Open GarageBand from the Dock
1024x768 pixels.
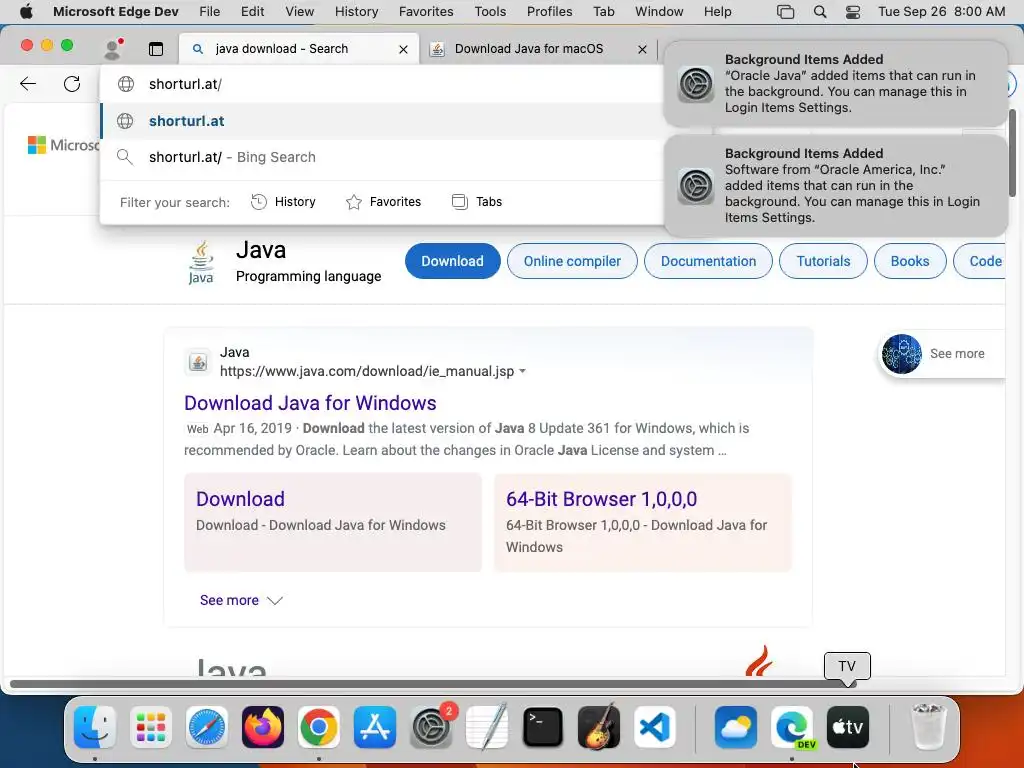point(599,727)
